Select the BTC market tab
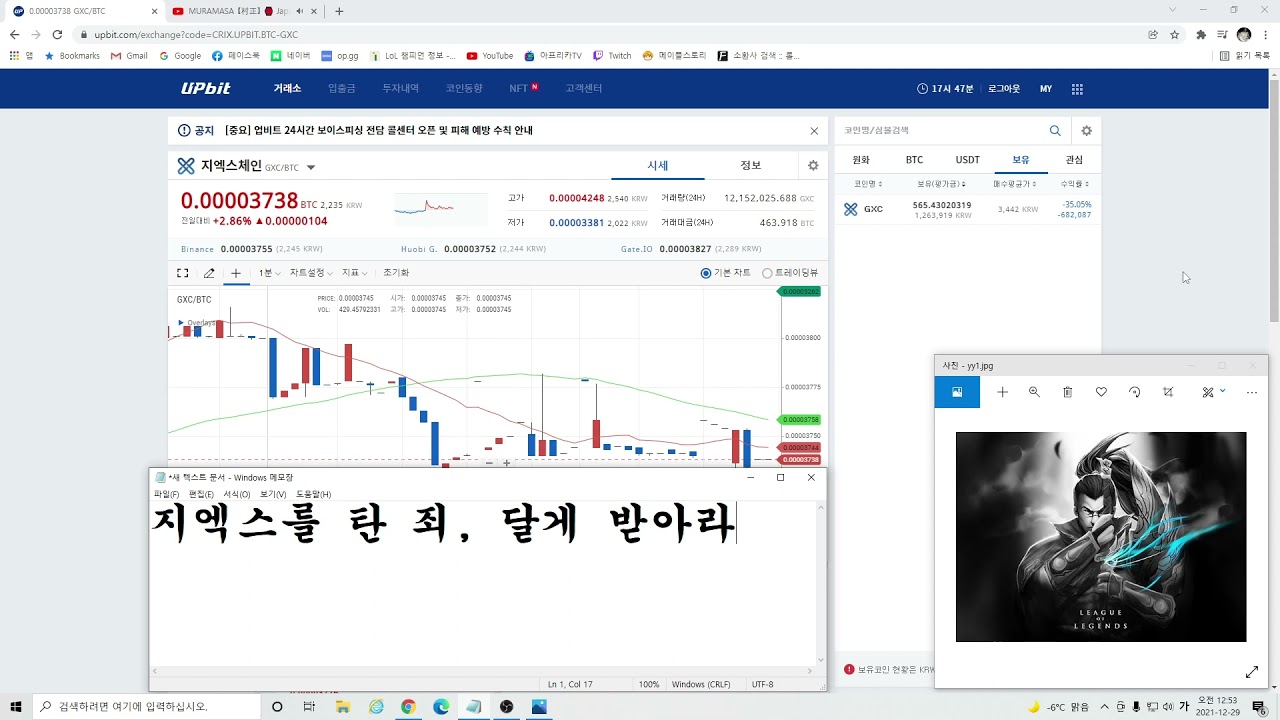1280x720 pixels. pos(914,160)
